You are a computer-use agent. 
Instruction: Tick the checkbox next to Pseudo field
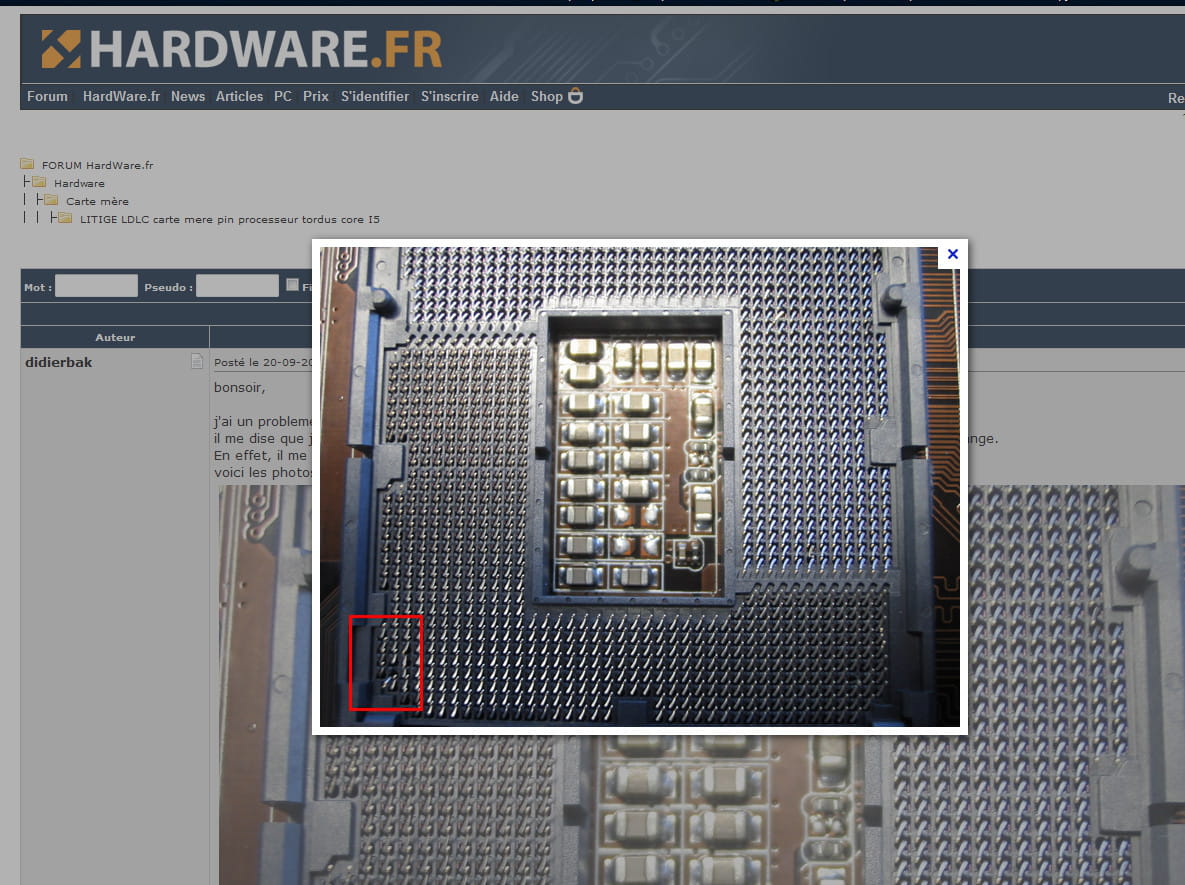[x=292, y=285]
